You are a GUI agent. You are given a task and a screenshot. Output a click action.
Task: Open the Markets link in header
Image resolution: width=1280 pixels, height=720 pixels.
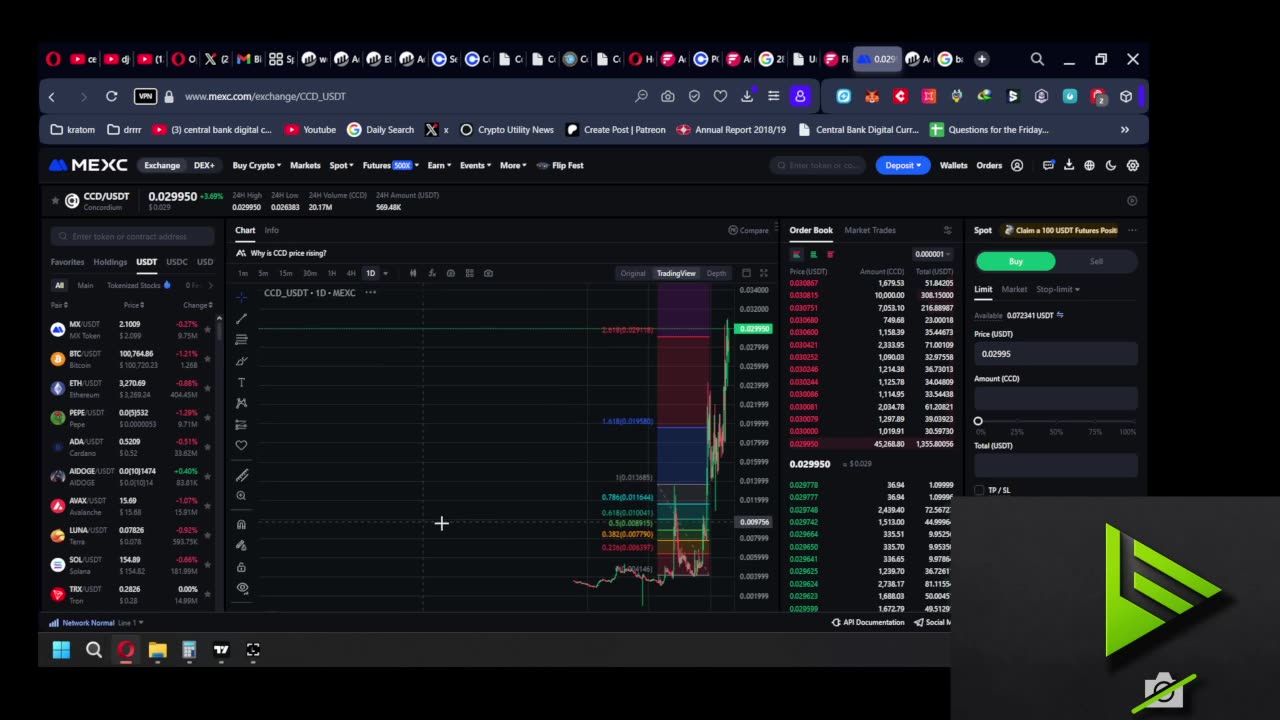coord(305,165)
